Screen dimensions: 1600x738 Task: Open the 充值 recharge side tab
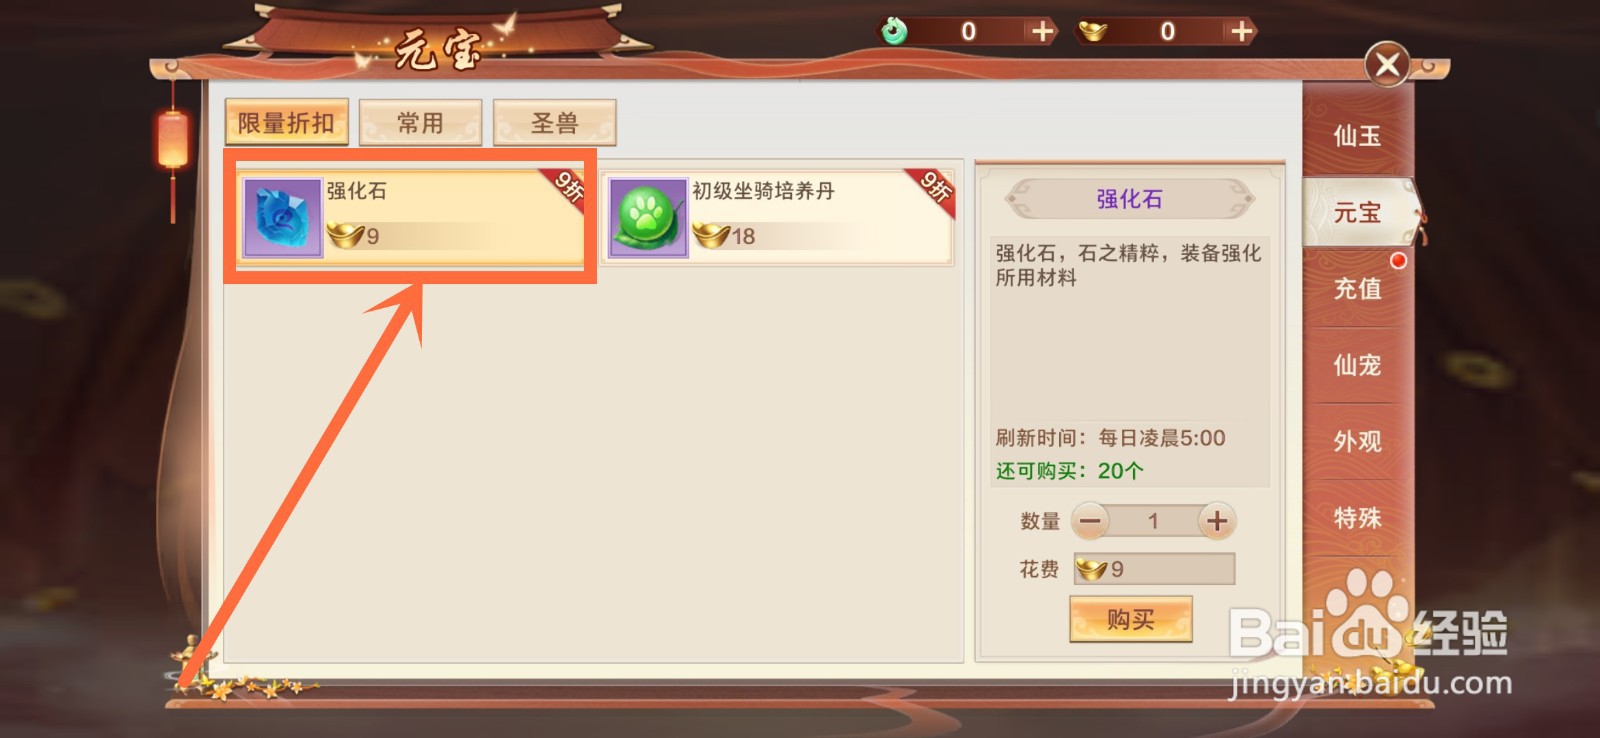click(1357, 289)
